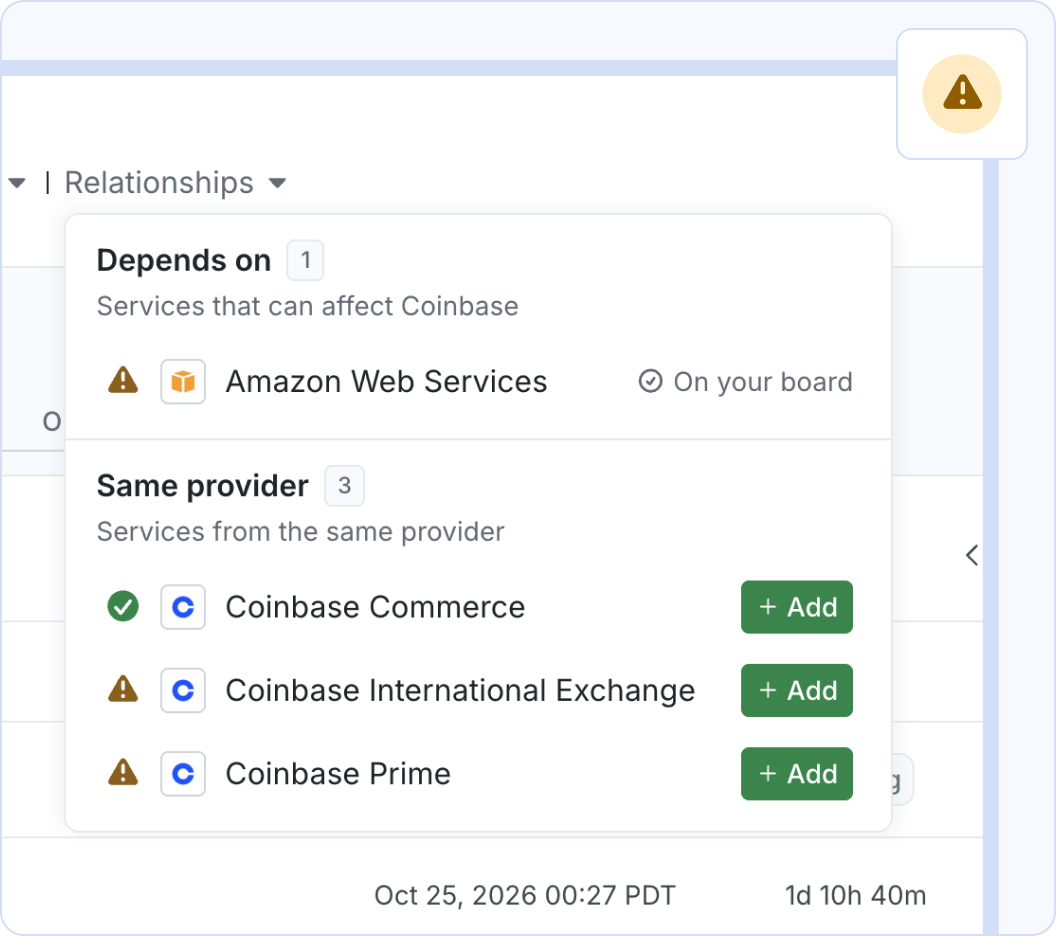Screen dimensions: 1056x936
Task: Collapse the side panel with the left chevron
Action: tap(972, 556)
